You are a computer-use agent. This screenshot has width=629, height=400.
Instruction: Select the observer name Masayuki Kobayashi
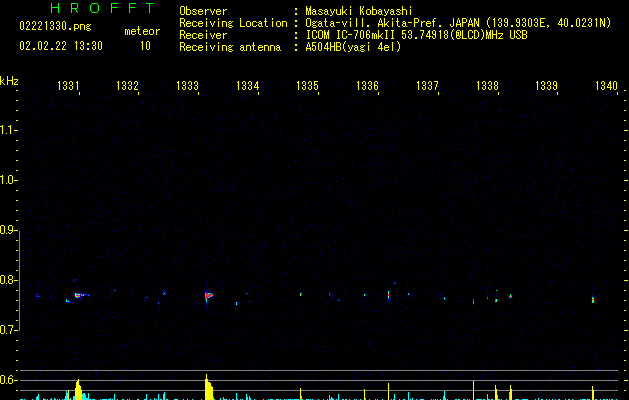point(359,11)
